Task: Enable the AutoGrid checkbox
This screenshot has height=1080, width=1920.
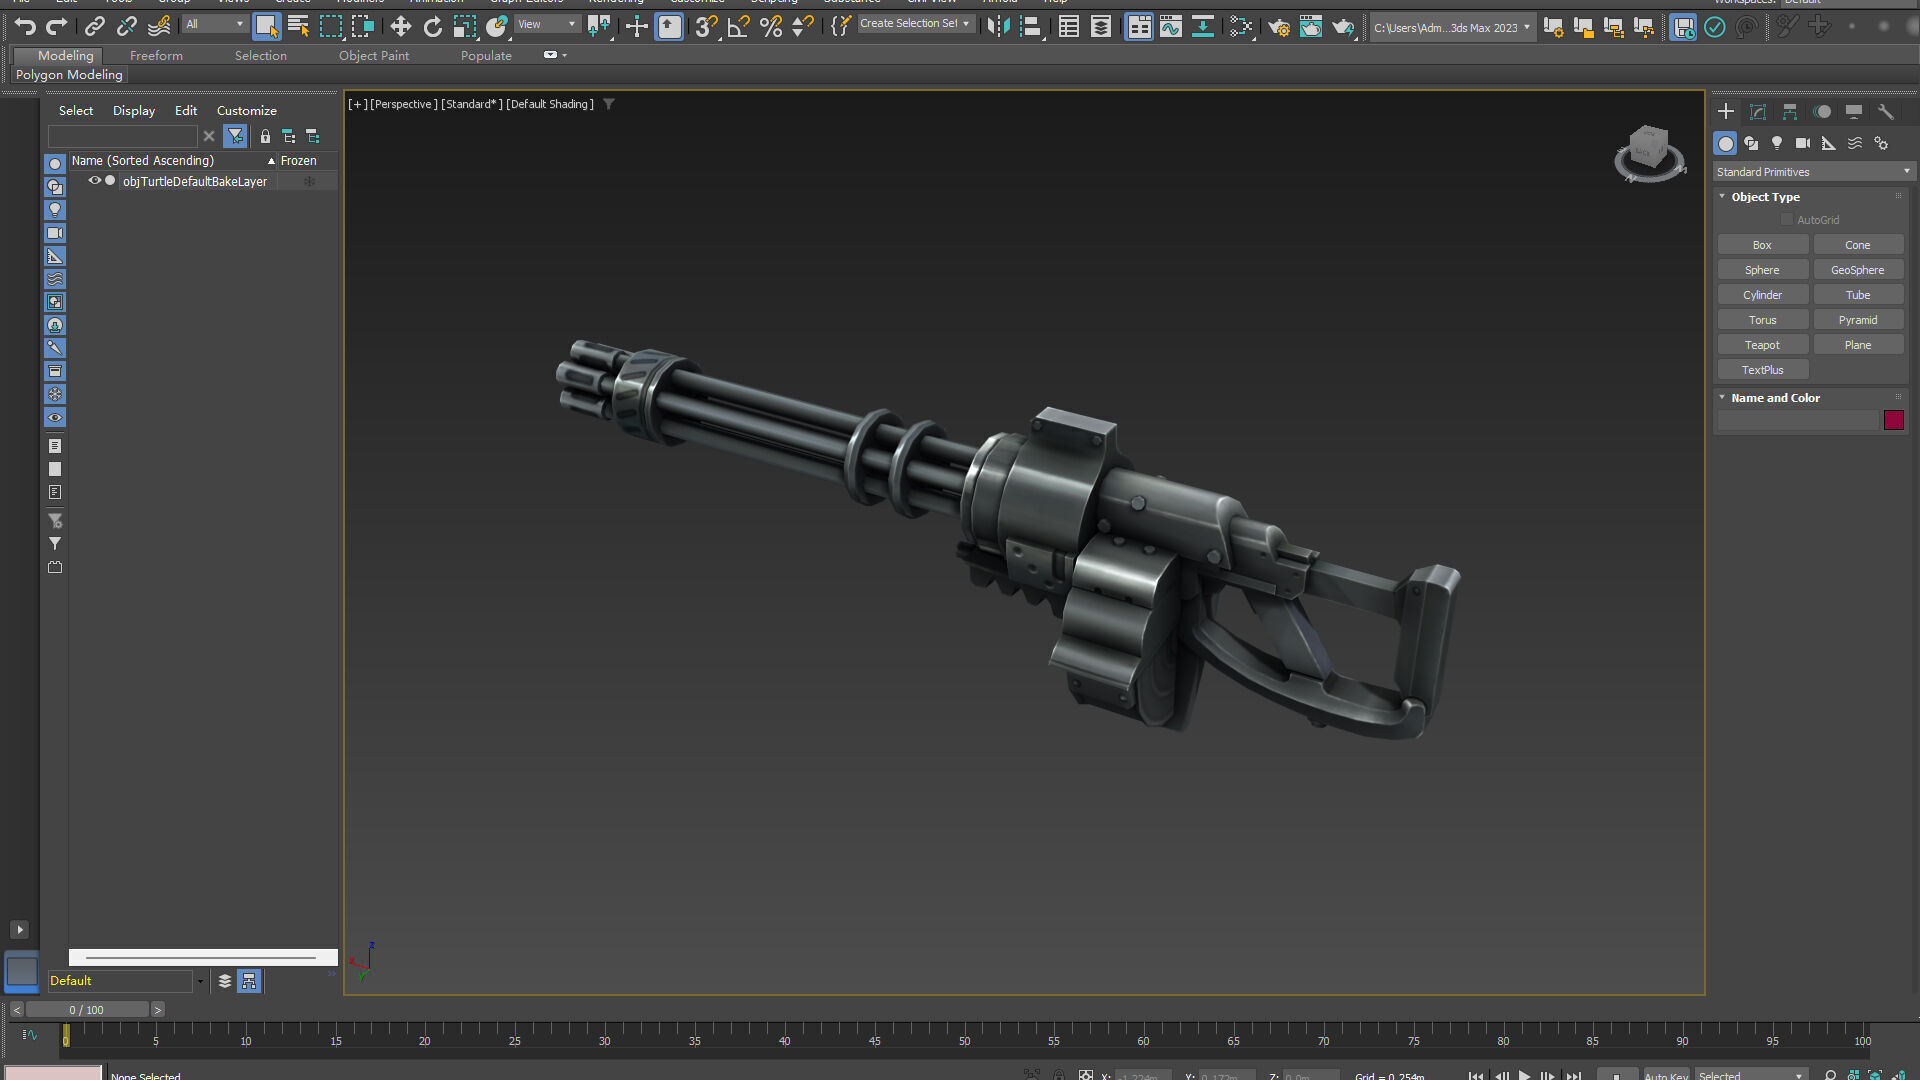Action: pos(1786,220)
